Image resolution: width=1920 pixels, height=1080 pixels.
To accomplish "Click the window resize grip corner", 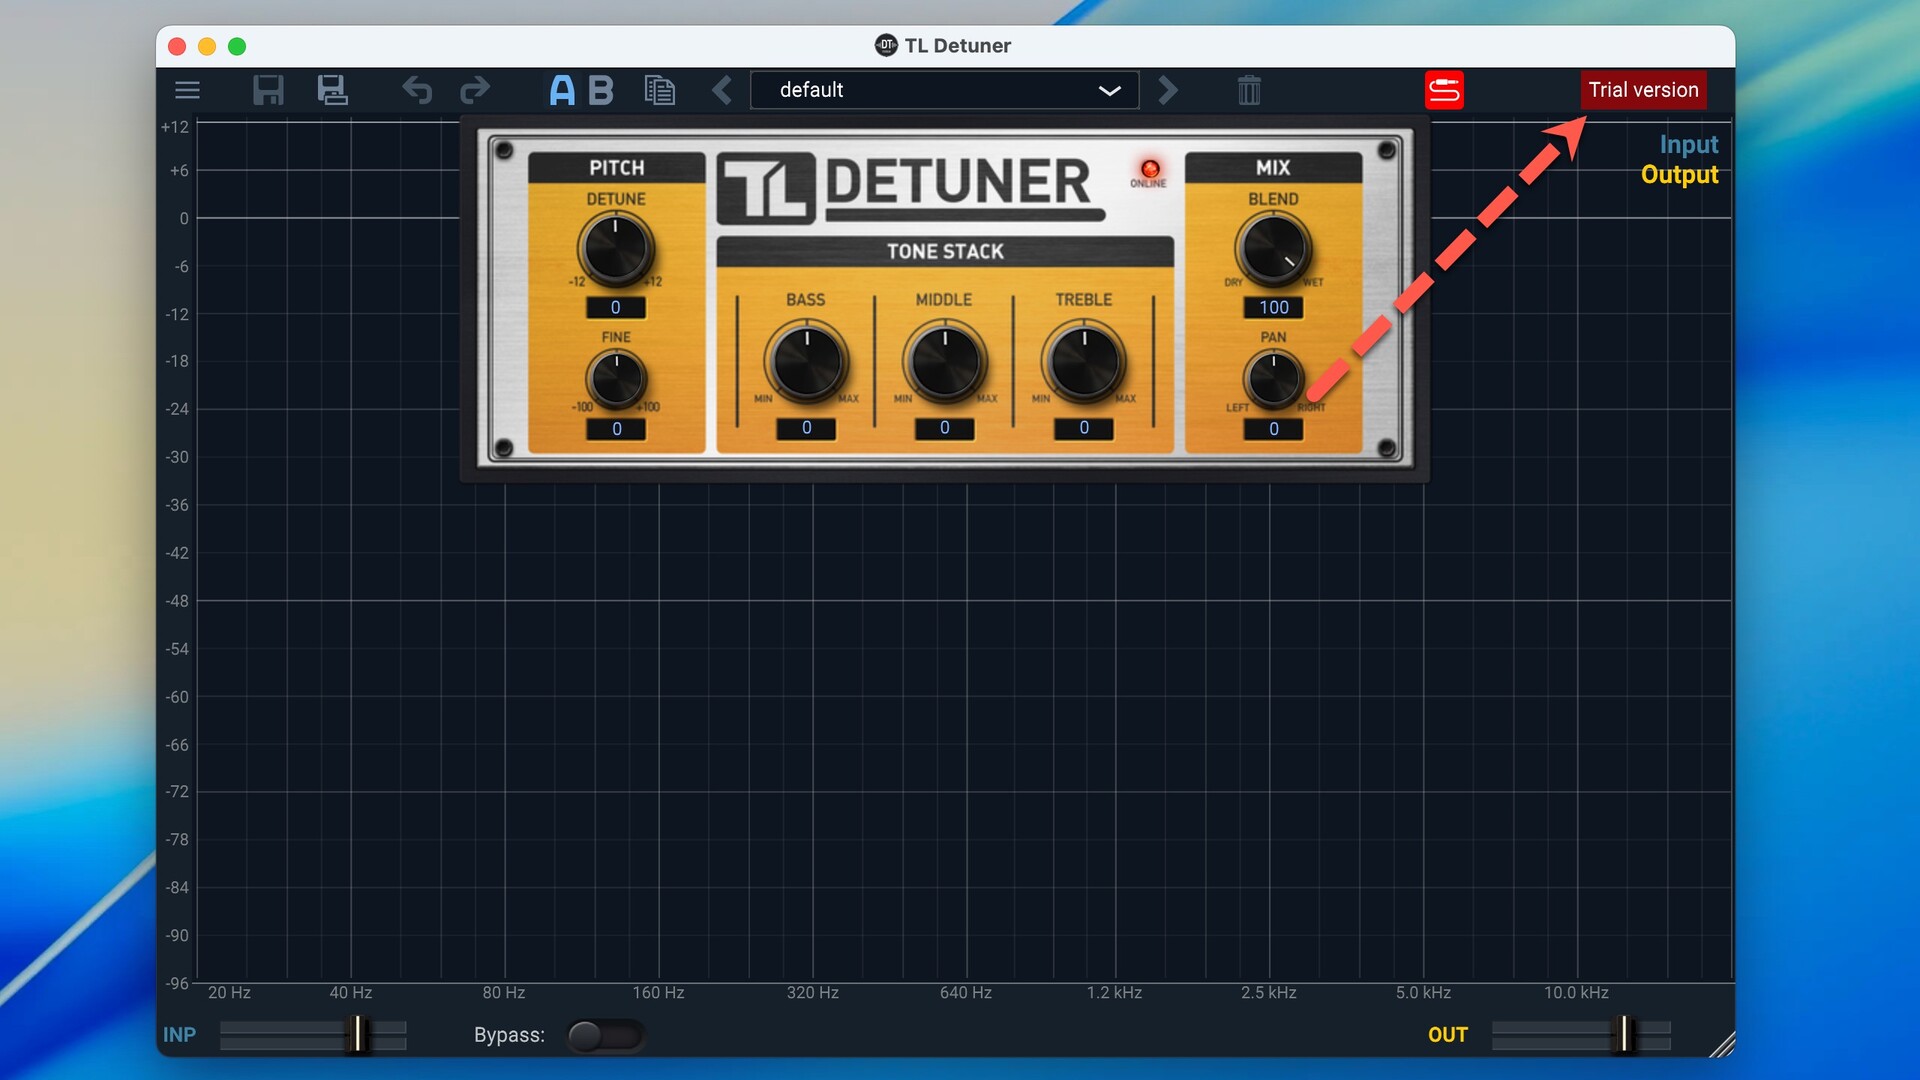I will pyautogui.click(x=1722, y=1044).
